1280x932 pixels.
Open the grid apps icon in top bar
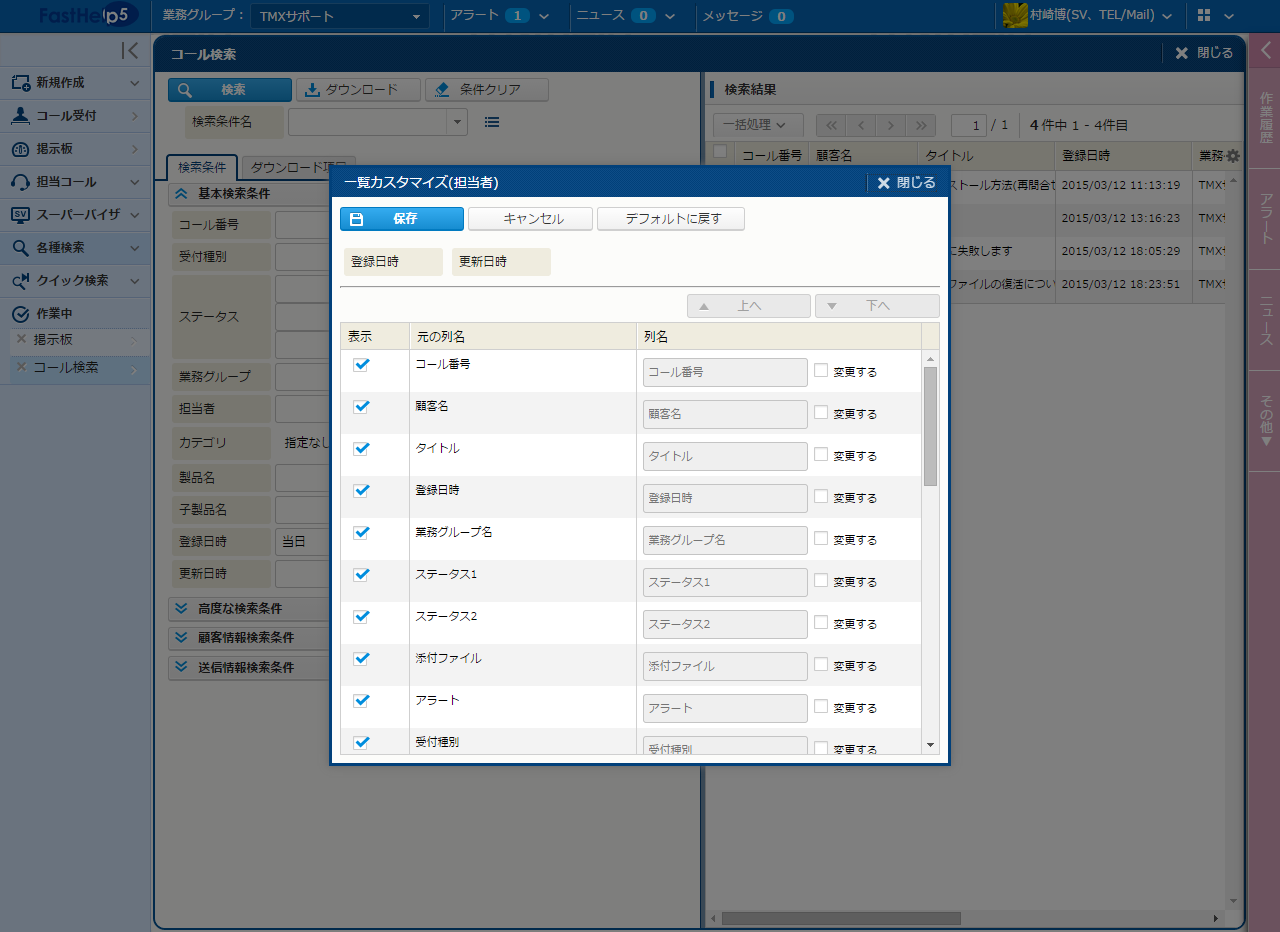[x=1204, y=16]
